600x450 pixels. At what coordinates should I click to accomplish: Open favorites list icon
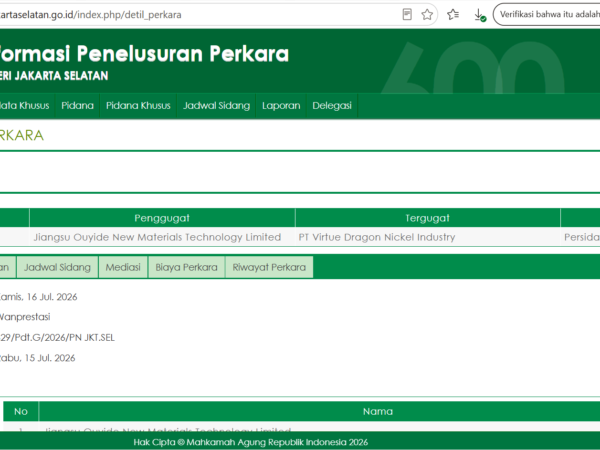[x=453, y=15]
